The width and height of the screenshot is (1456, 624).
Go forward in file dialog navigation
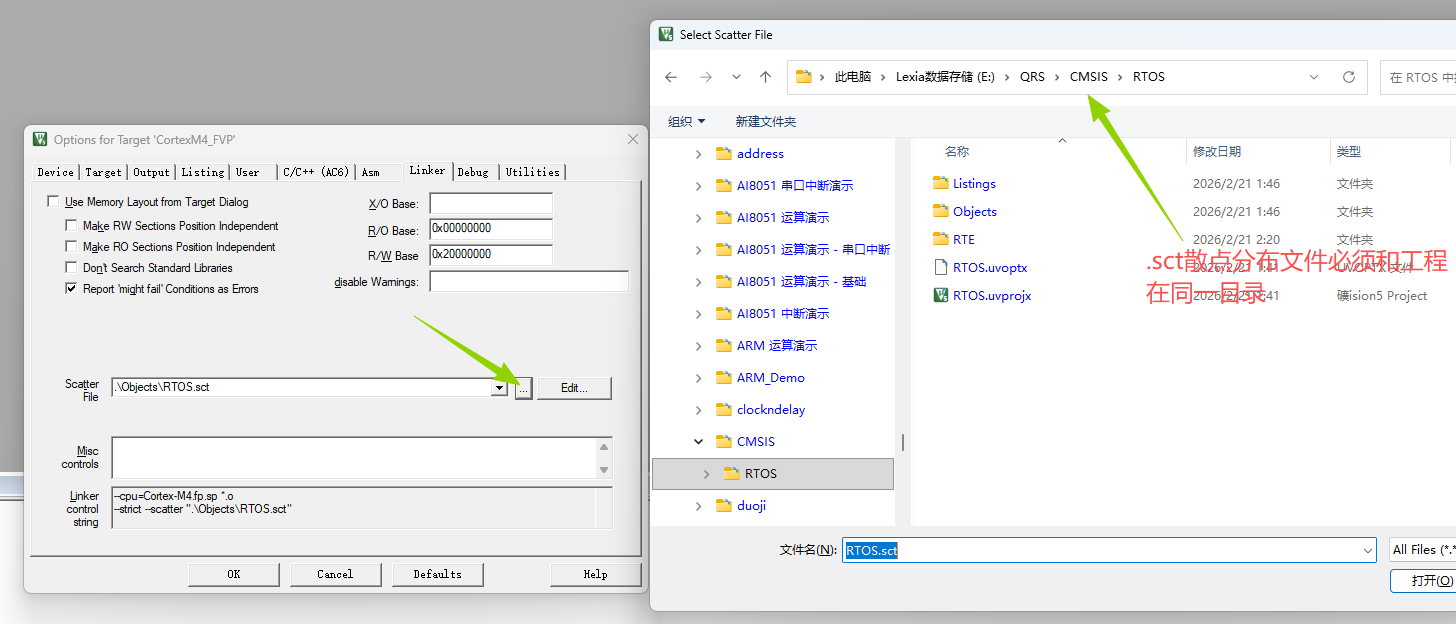click(x=706, y=77)
